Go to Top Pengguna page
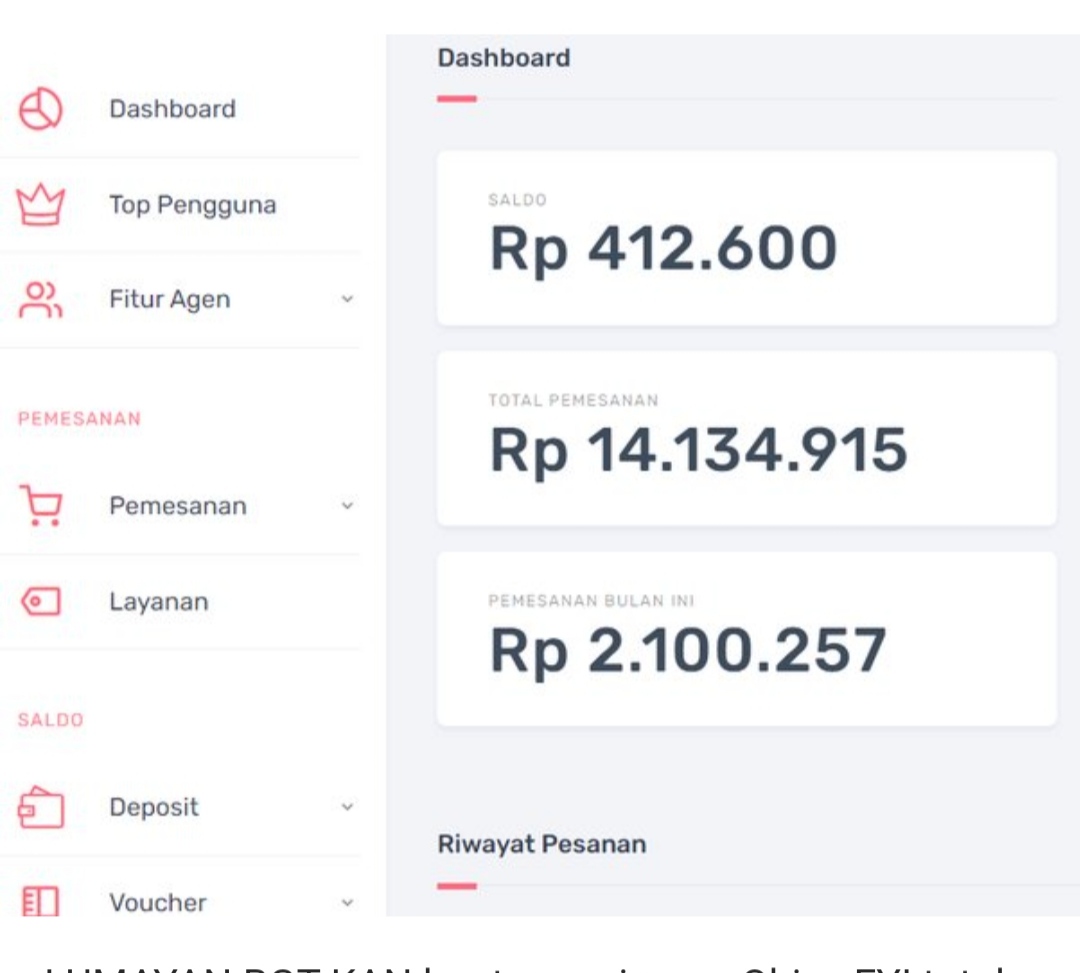 (192, 205)
